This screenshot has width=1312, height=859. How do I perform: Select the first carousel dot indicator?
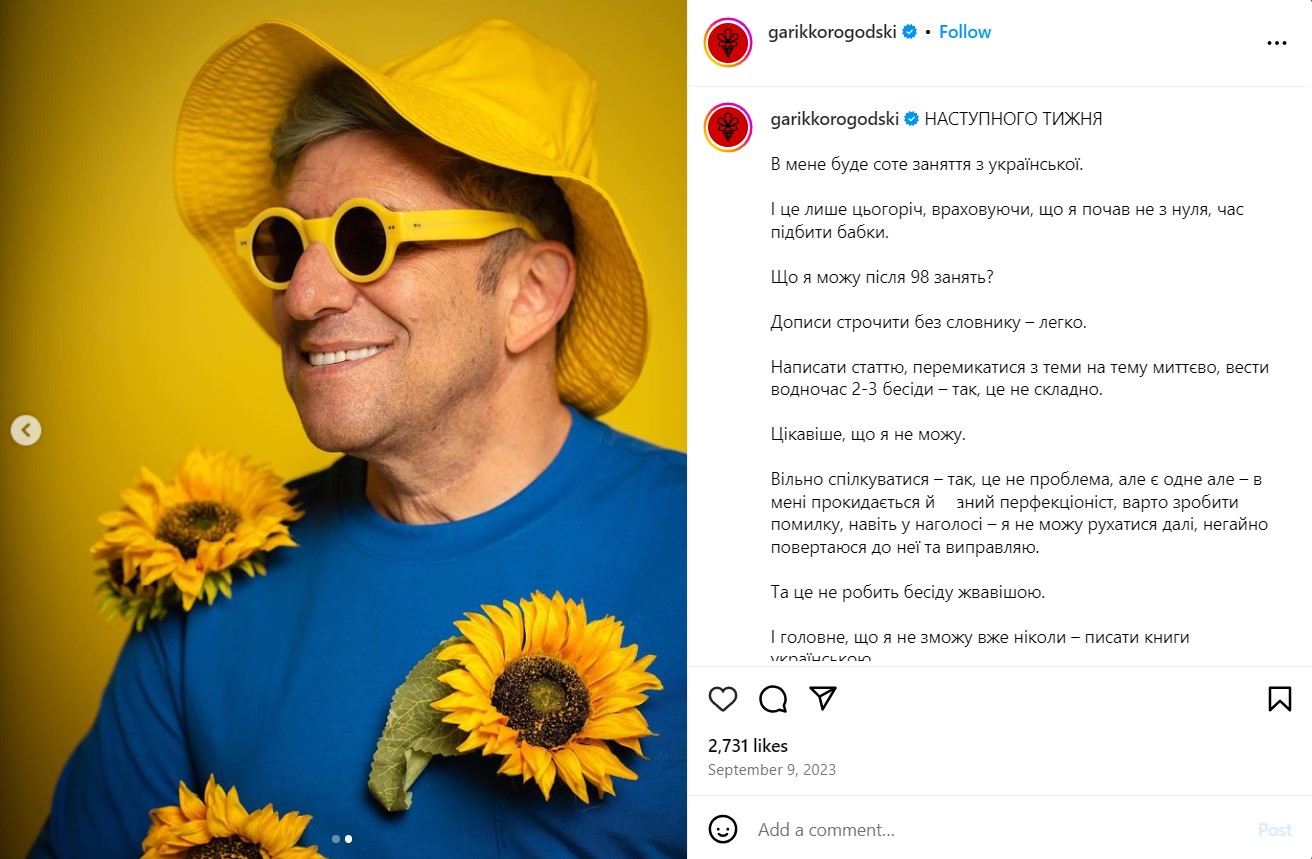click(336, 839)
